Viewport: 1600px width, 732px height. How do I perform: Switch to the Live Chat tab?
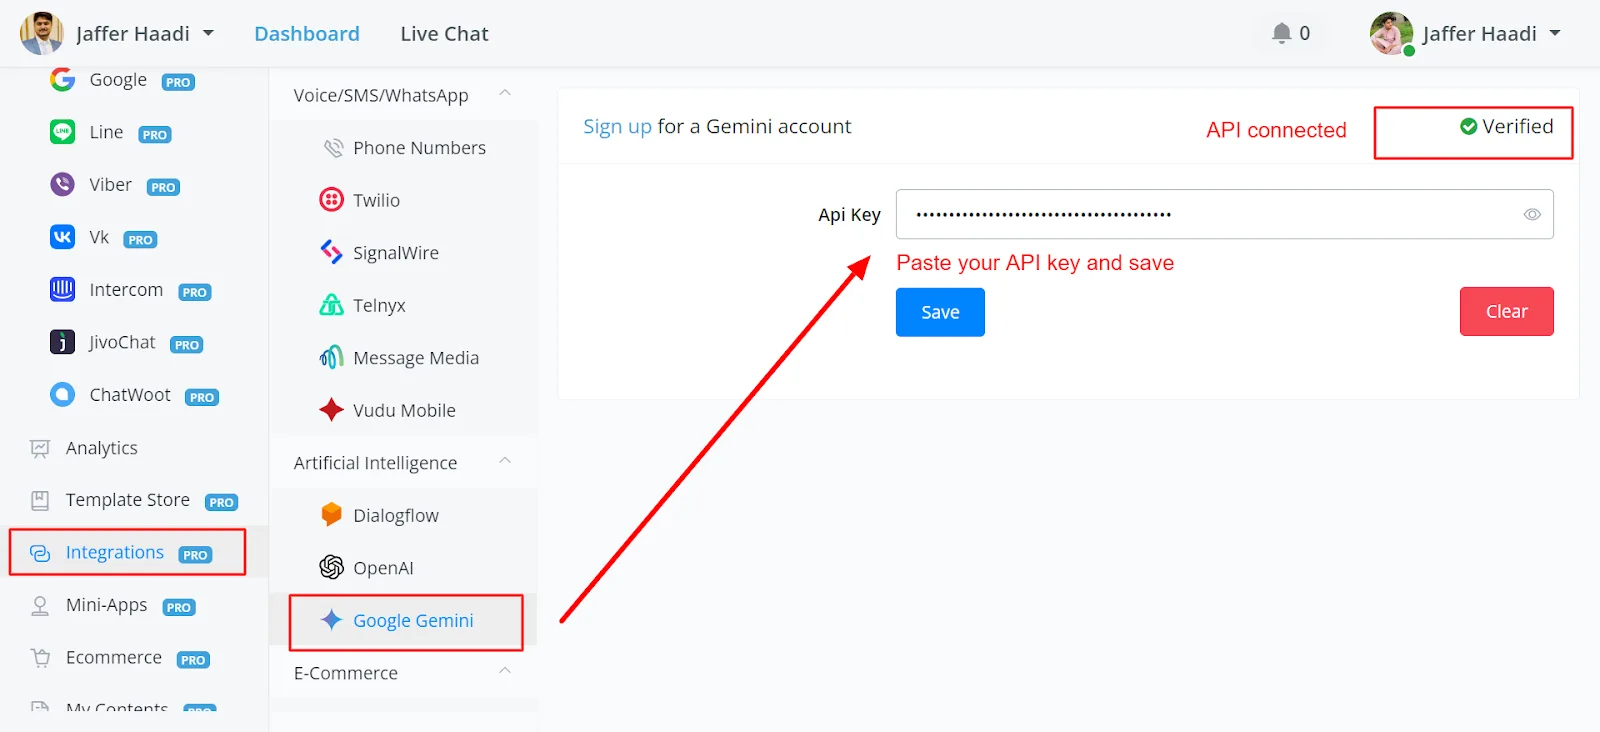click(444, 34)
